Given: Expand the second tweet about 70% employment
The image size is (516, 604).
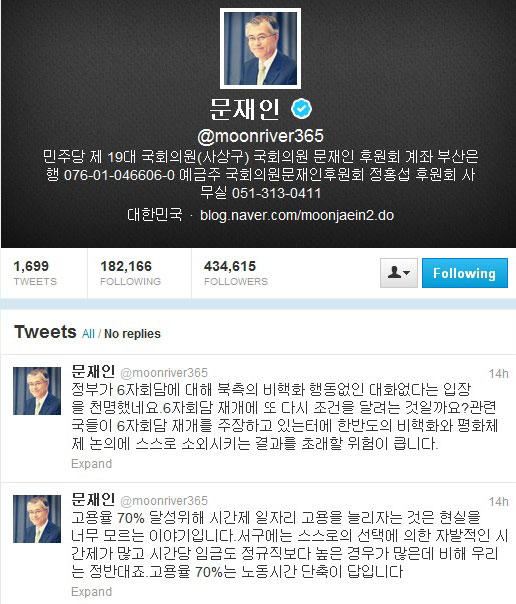Looking at the screenshot, I should click(92, 591).
